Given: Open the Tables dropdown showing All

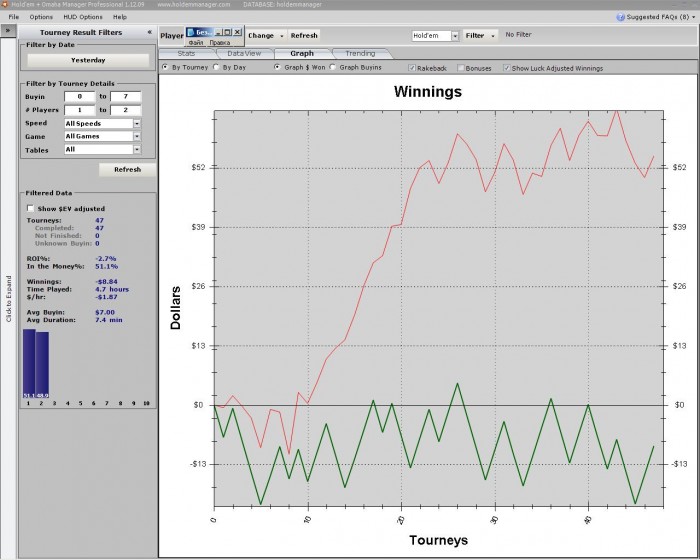Looking at the screenshot, I should (137, 150).
